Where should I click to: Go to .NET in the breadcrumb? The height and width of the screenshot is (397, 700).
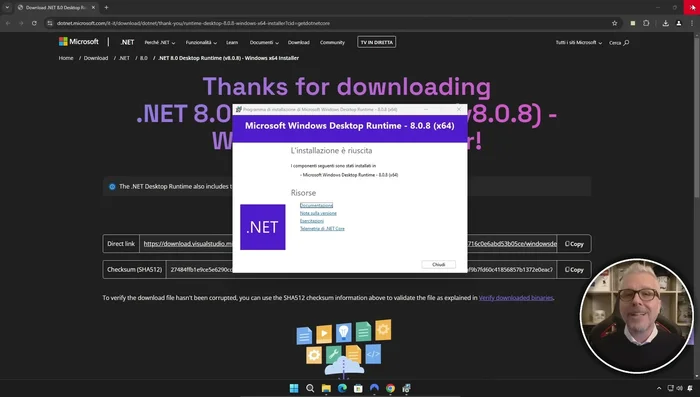point(124,58)
